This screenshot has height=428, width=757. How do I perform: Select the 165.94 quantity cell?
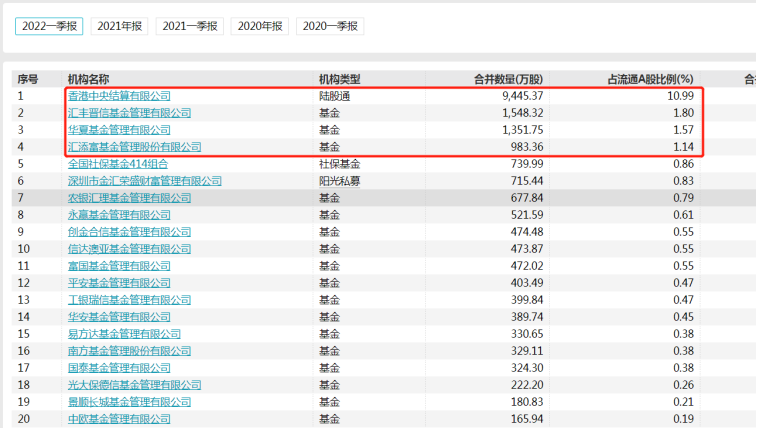(527, 419)
